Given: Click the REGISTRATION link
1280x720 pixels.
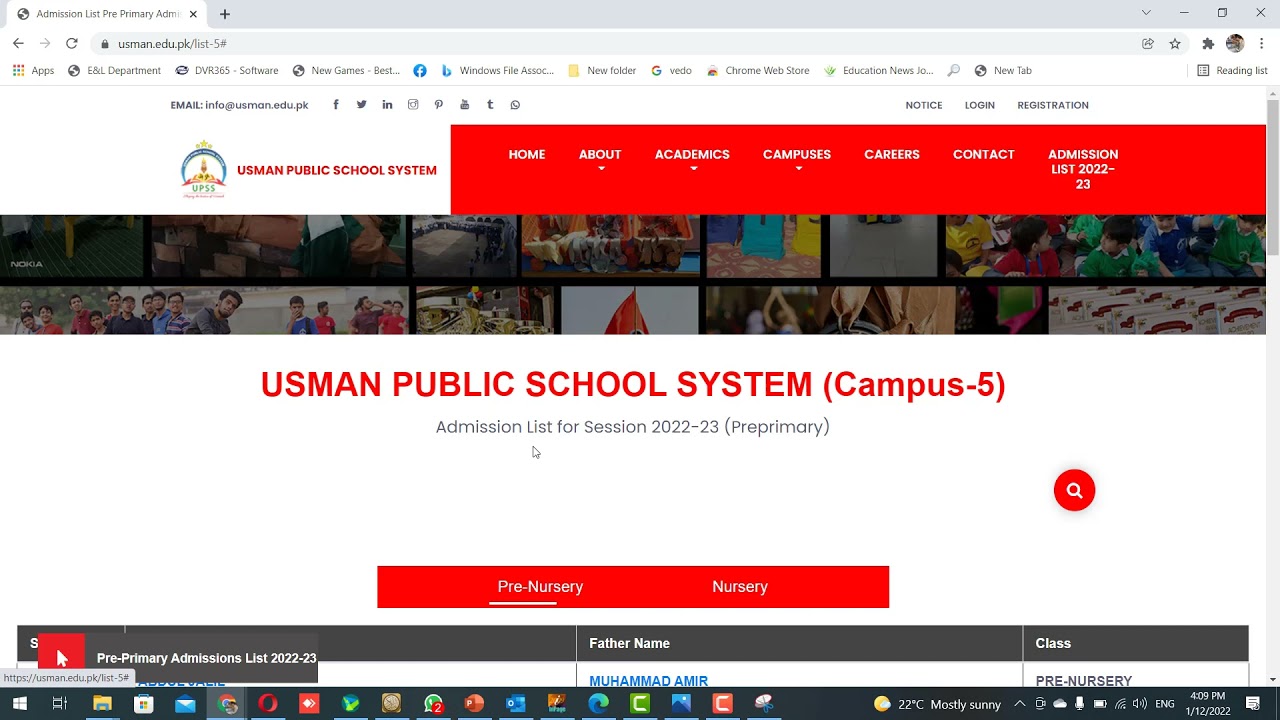Looking at the screenshot, I should click(x=1053, y=105).
